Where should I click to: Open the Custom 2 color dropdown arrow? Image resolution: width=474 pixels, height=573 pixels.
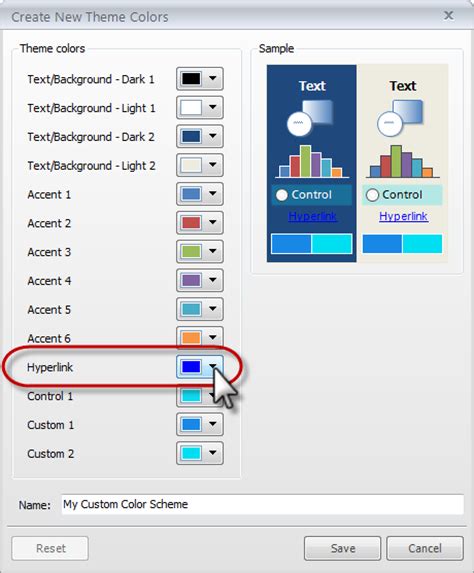213,453
